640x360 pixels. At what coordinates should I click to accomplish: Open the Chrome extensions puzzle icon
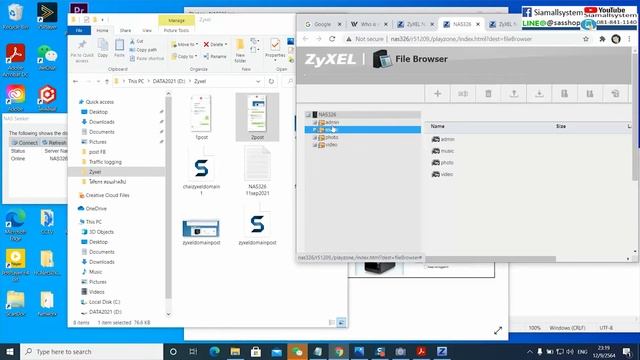[x=602, y=39]
